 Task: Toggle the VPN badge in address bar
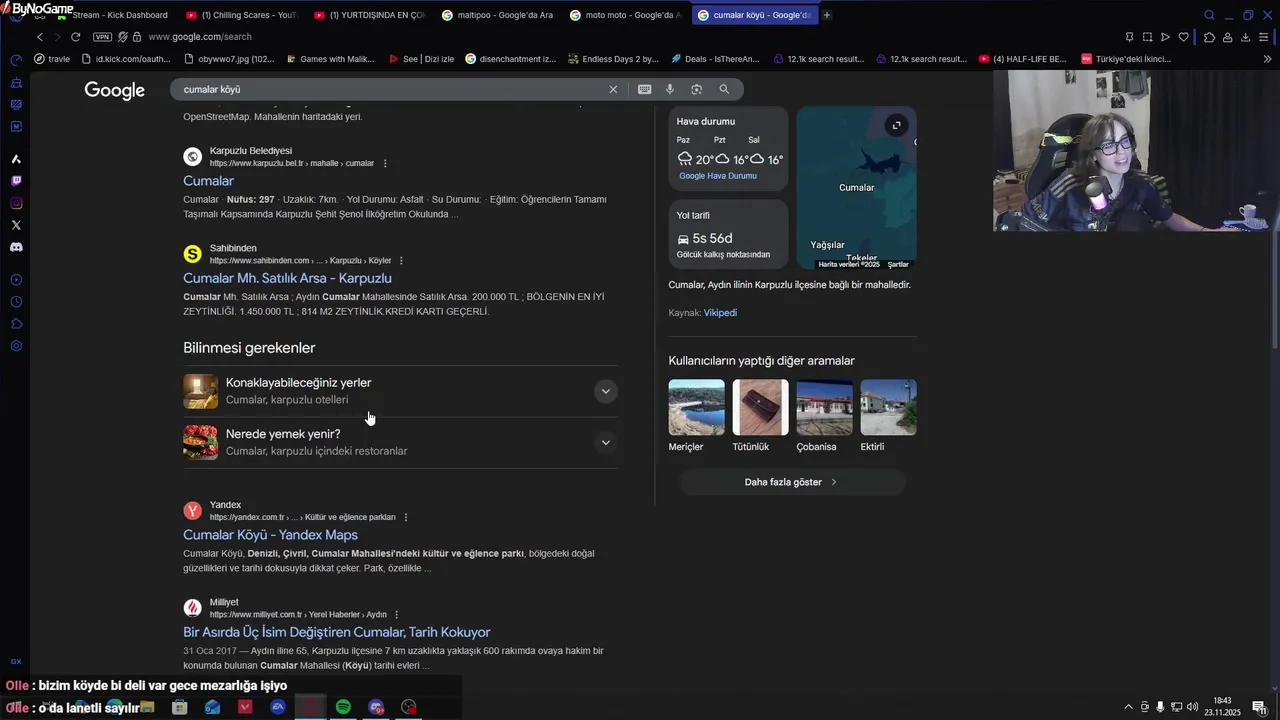coord(102,37)
